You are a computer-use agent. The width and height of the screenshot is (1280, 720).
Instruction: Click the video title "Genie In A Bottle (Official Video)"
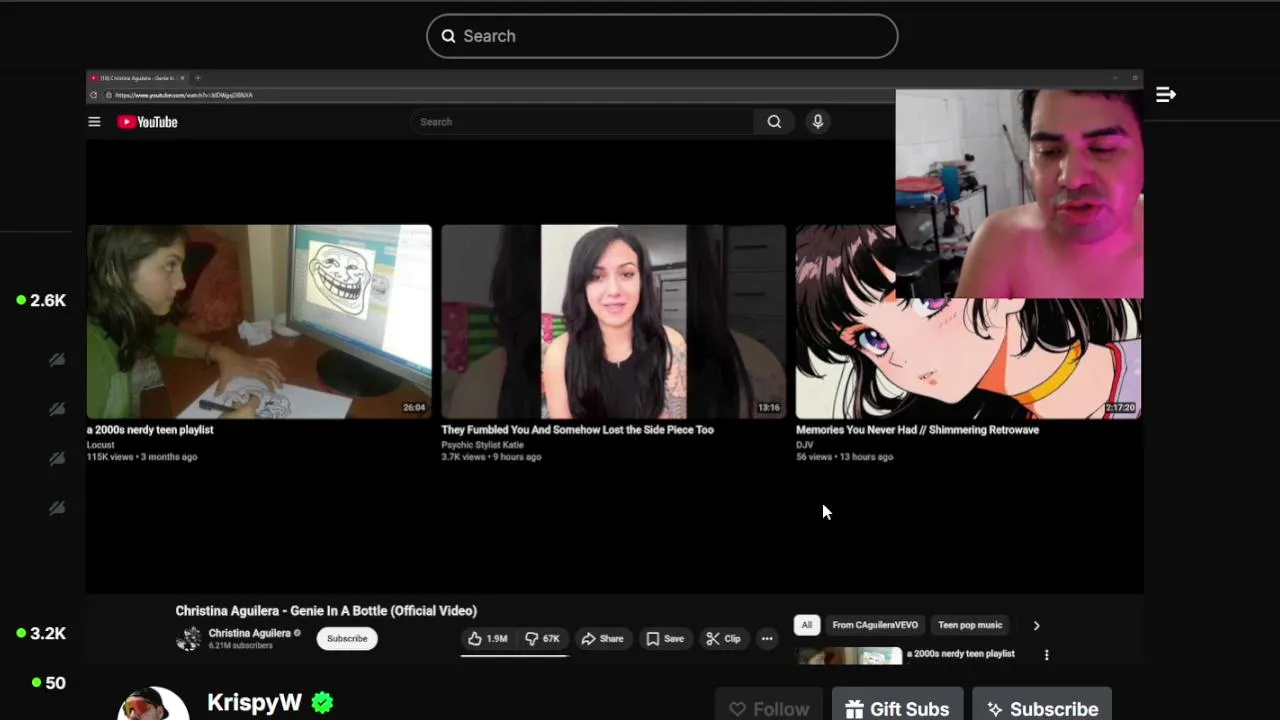[326, 611]
